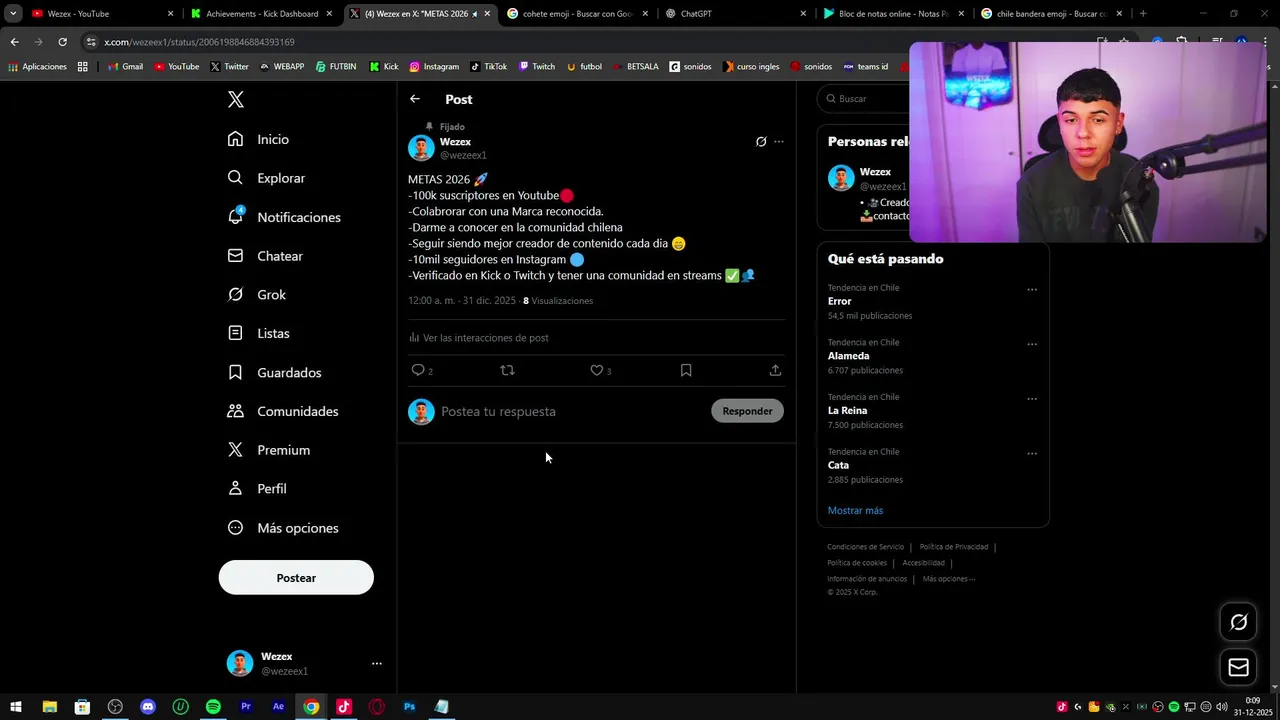This screenshot has width=1280, height=720.
Task: Open Condiciones de Servicio link
Action: point(865,547)
